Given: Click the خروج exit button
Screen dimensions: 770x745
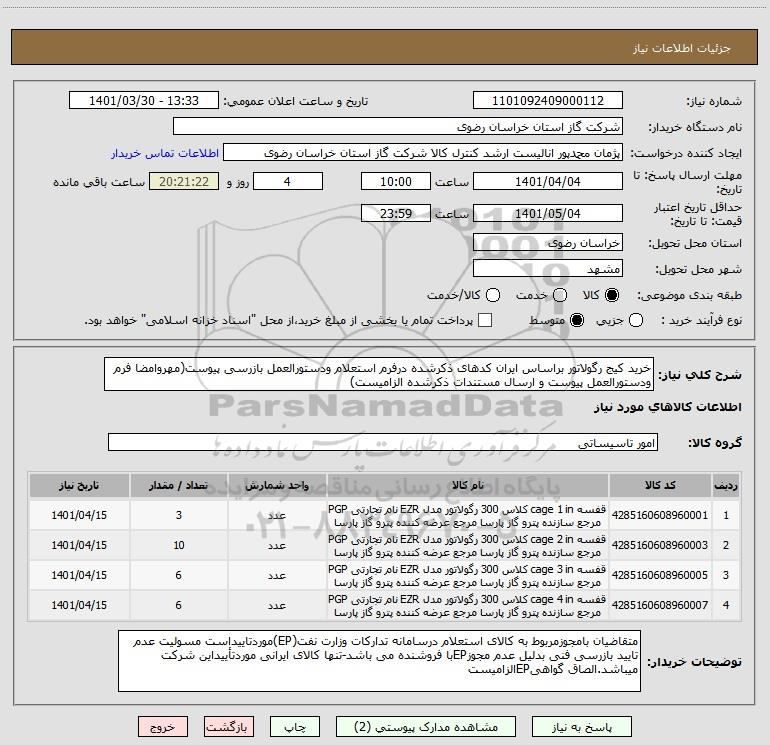Looking at the screenshot, I should (163, 727).
